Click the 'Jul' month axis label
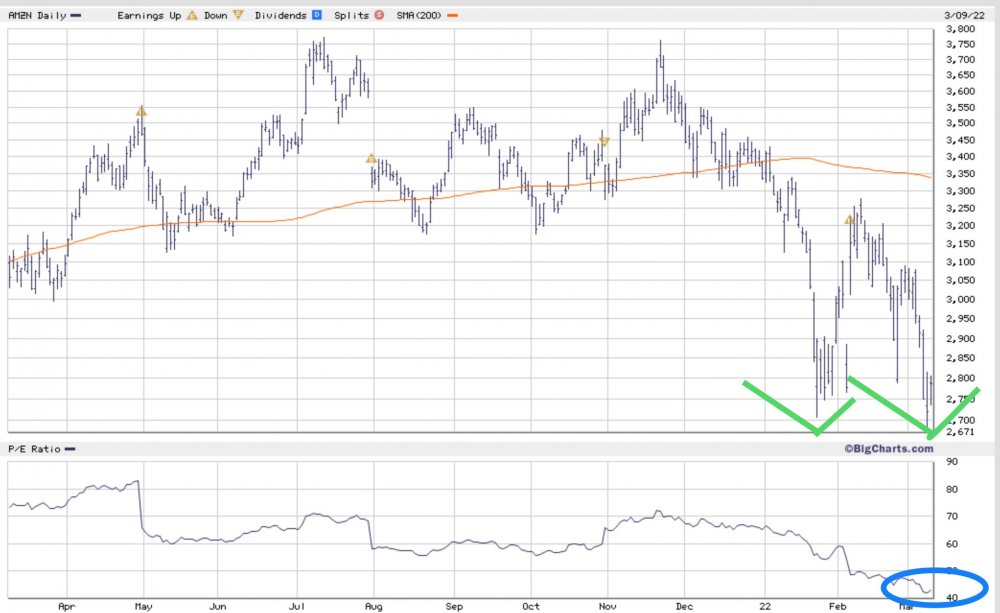Image resolution: width=1000 pixels, height=613 pixels. pyautogui.click(x=297, y=606)
